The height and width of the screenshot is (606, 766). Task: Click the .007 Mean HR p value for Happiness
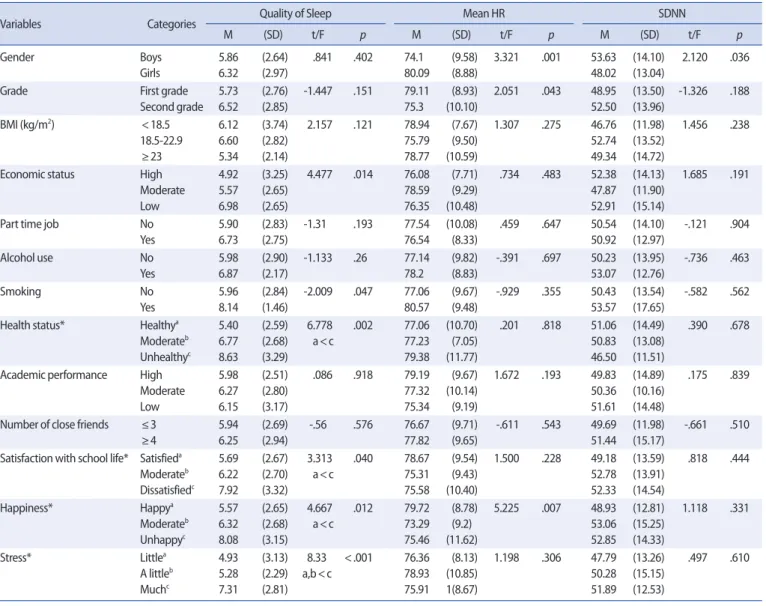(x=551, y=508)
